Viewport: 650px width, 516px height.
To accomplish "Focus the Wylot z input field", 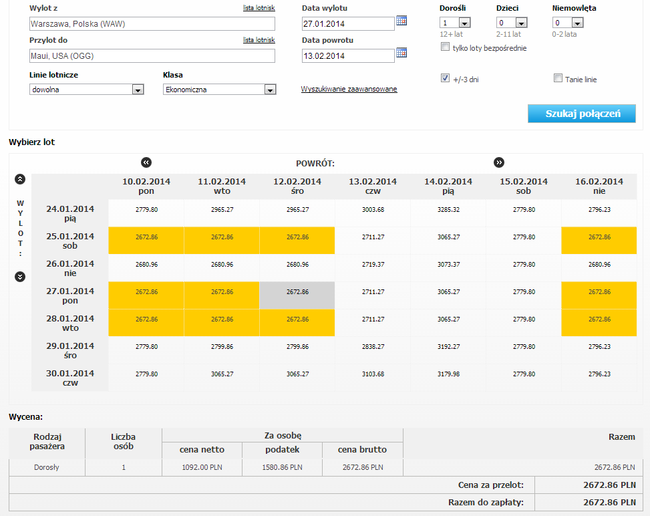I will (x=152, y=24).
